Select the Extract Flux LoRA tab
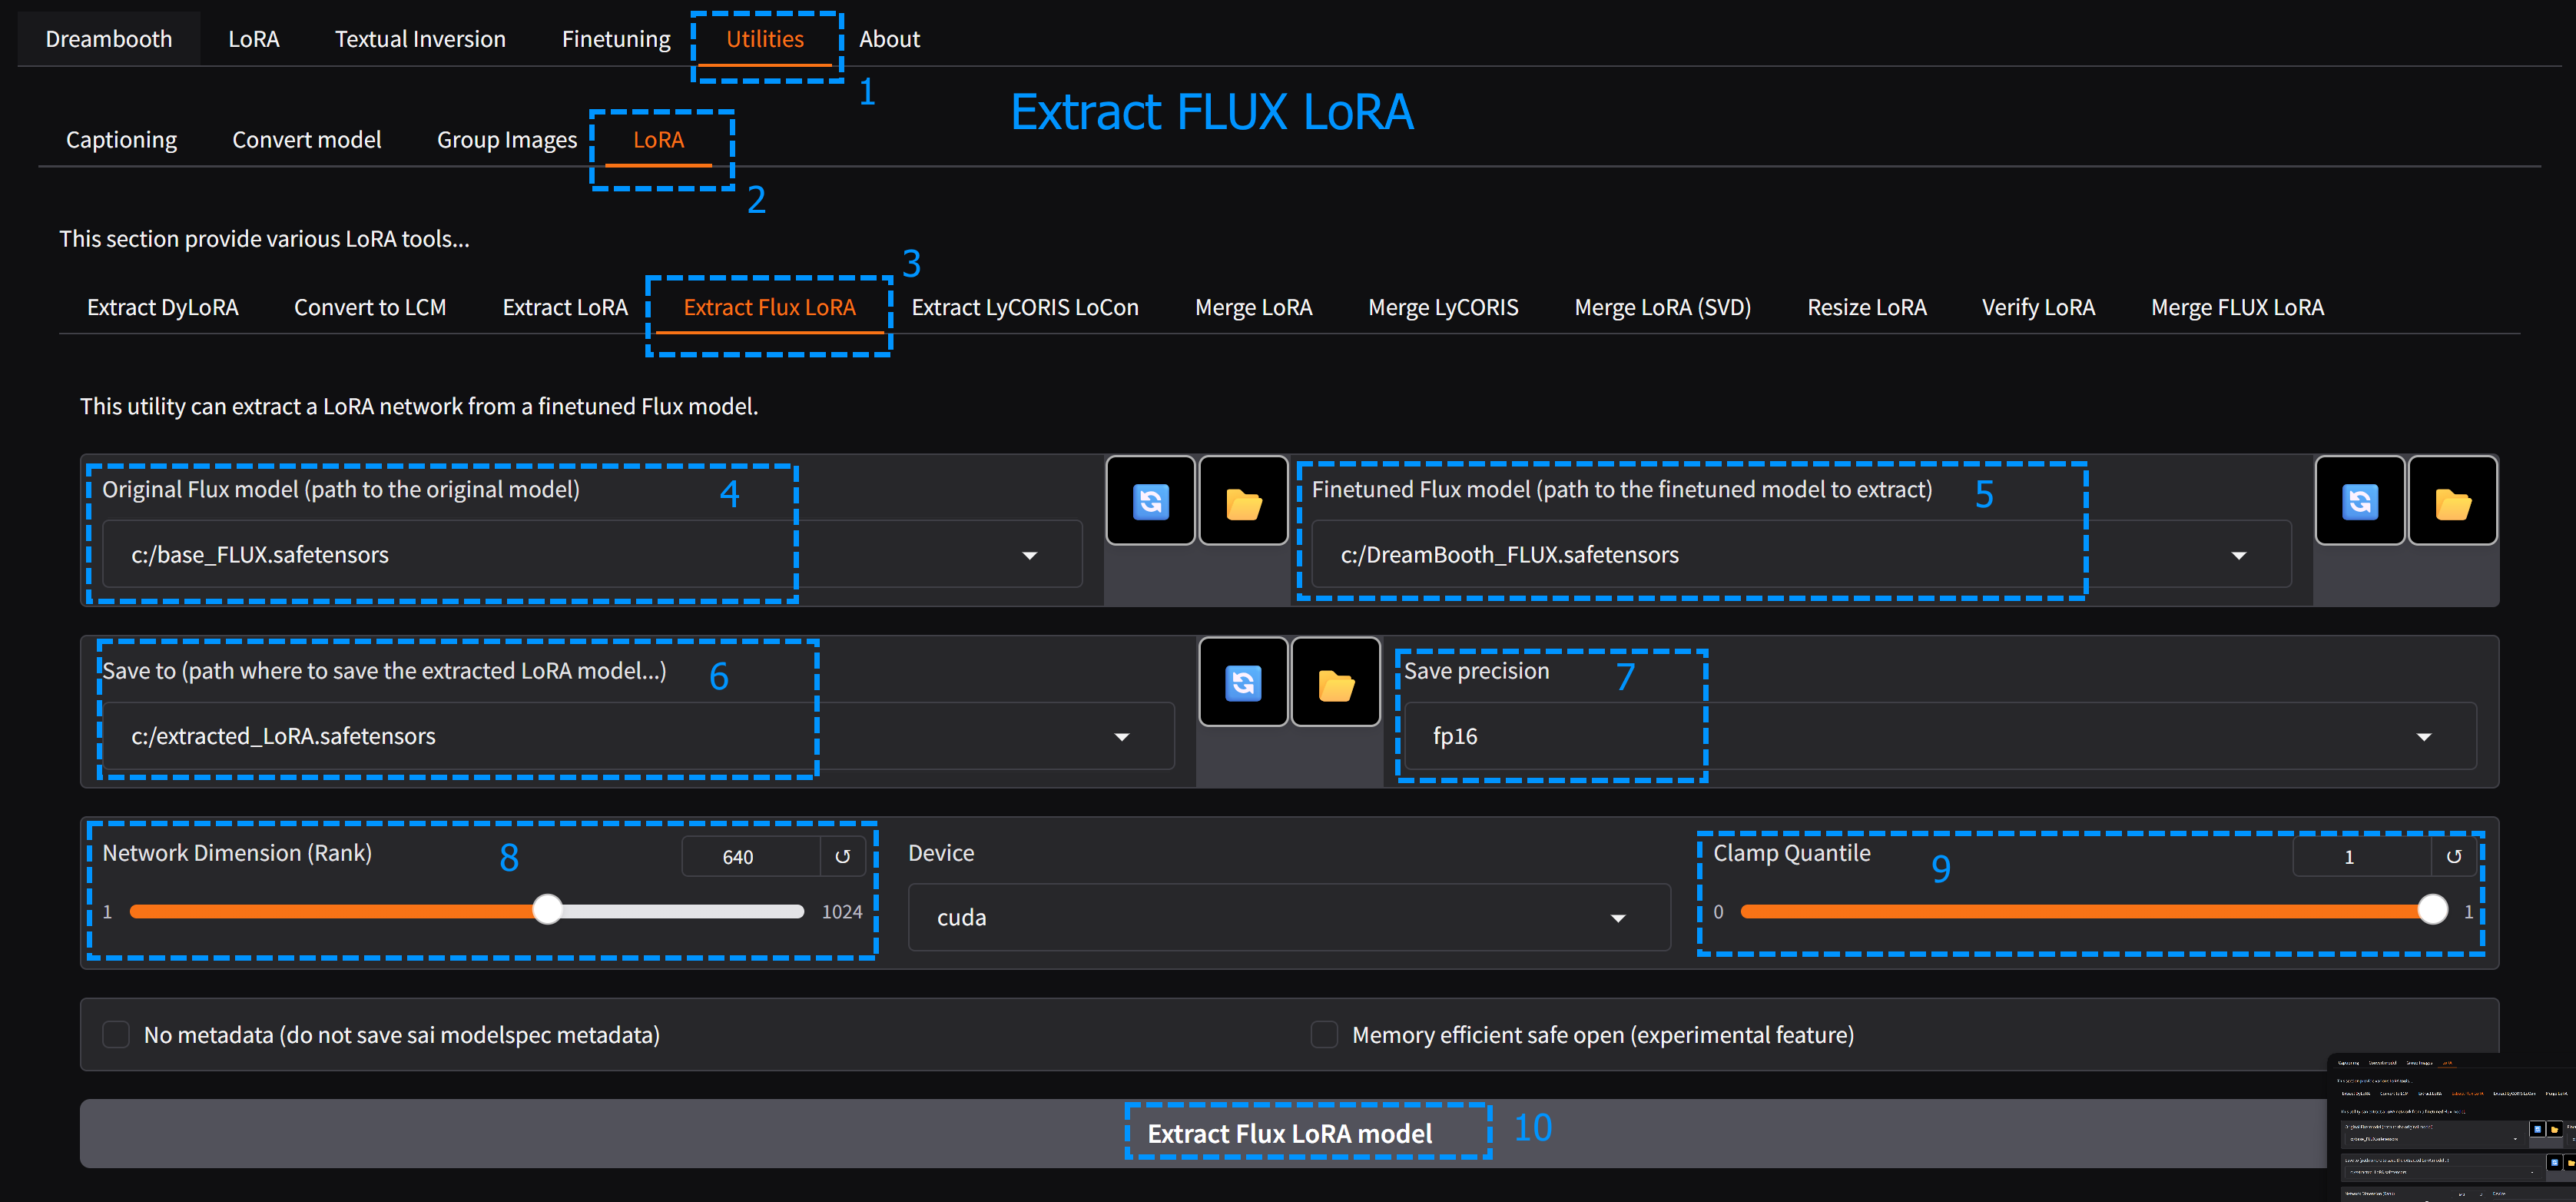This screenshot has width=2576, height=1202. 770,308
